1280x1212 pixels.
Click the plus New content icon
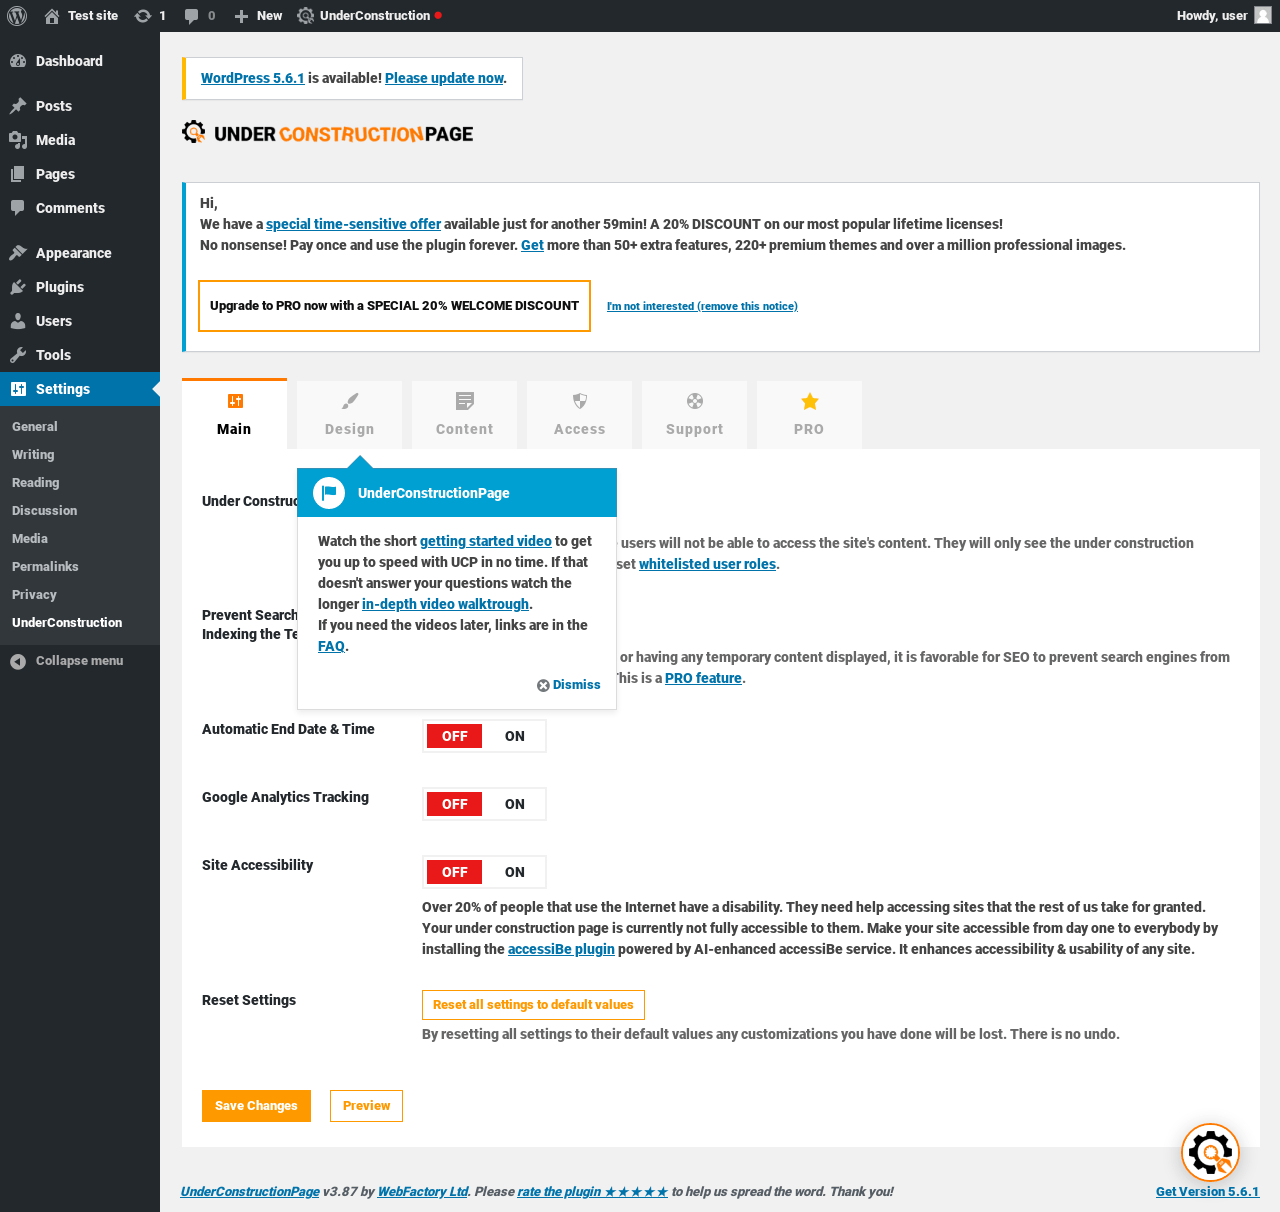pyautogui.click(x=241, y=16)
